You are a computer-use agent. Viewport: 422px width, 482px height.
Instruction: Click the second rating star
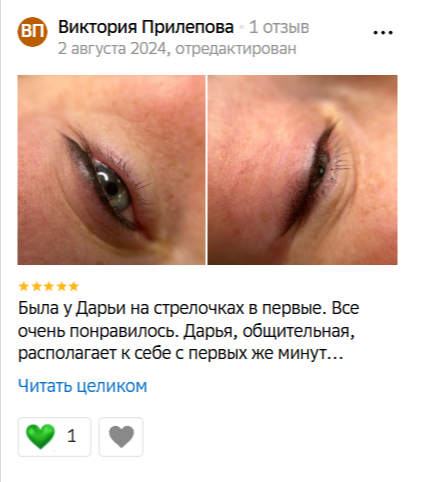(36, 286)
